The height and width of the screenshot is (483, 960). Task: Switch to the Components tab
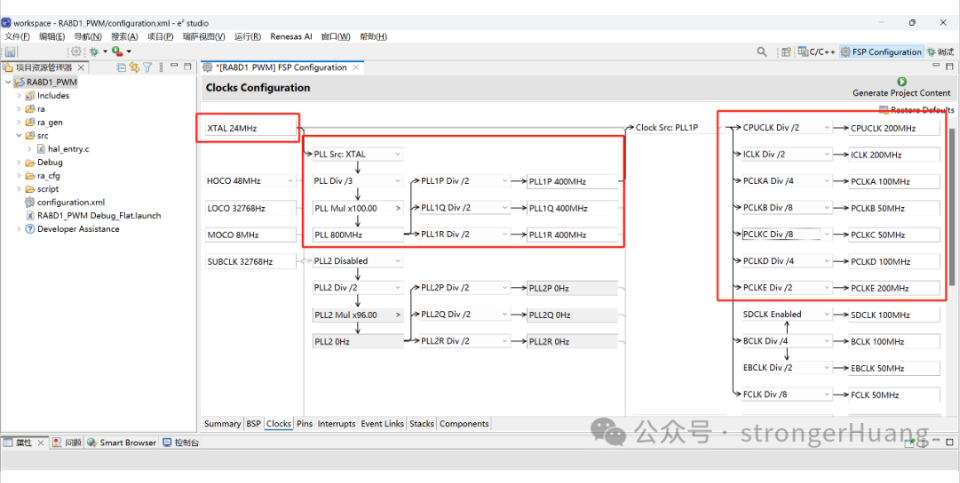[464, 424]
